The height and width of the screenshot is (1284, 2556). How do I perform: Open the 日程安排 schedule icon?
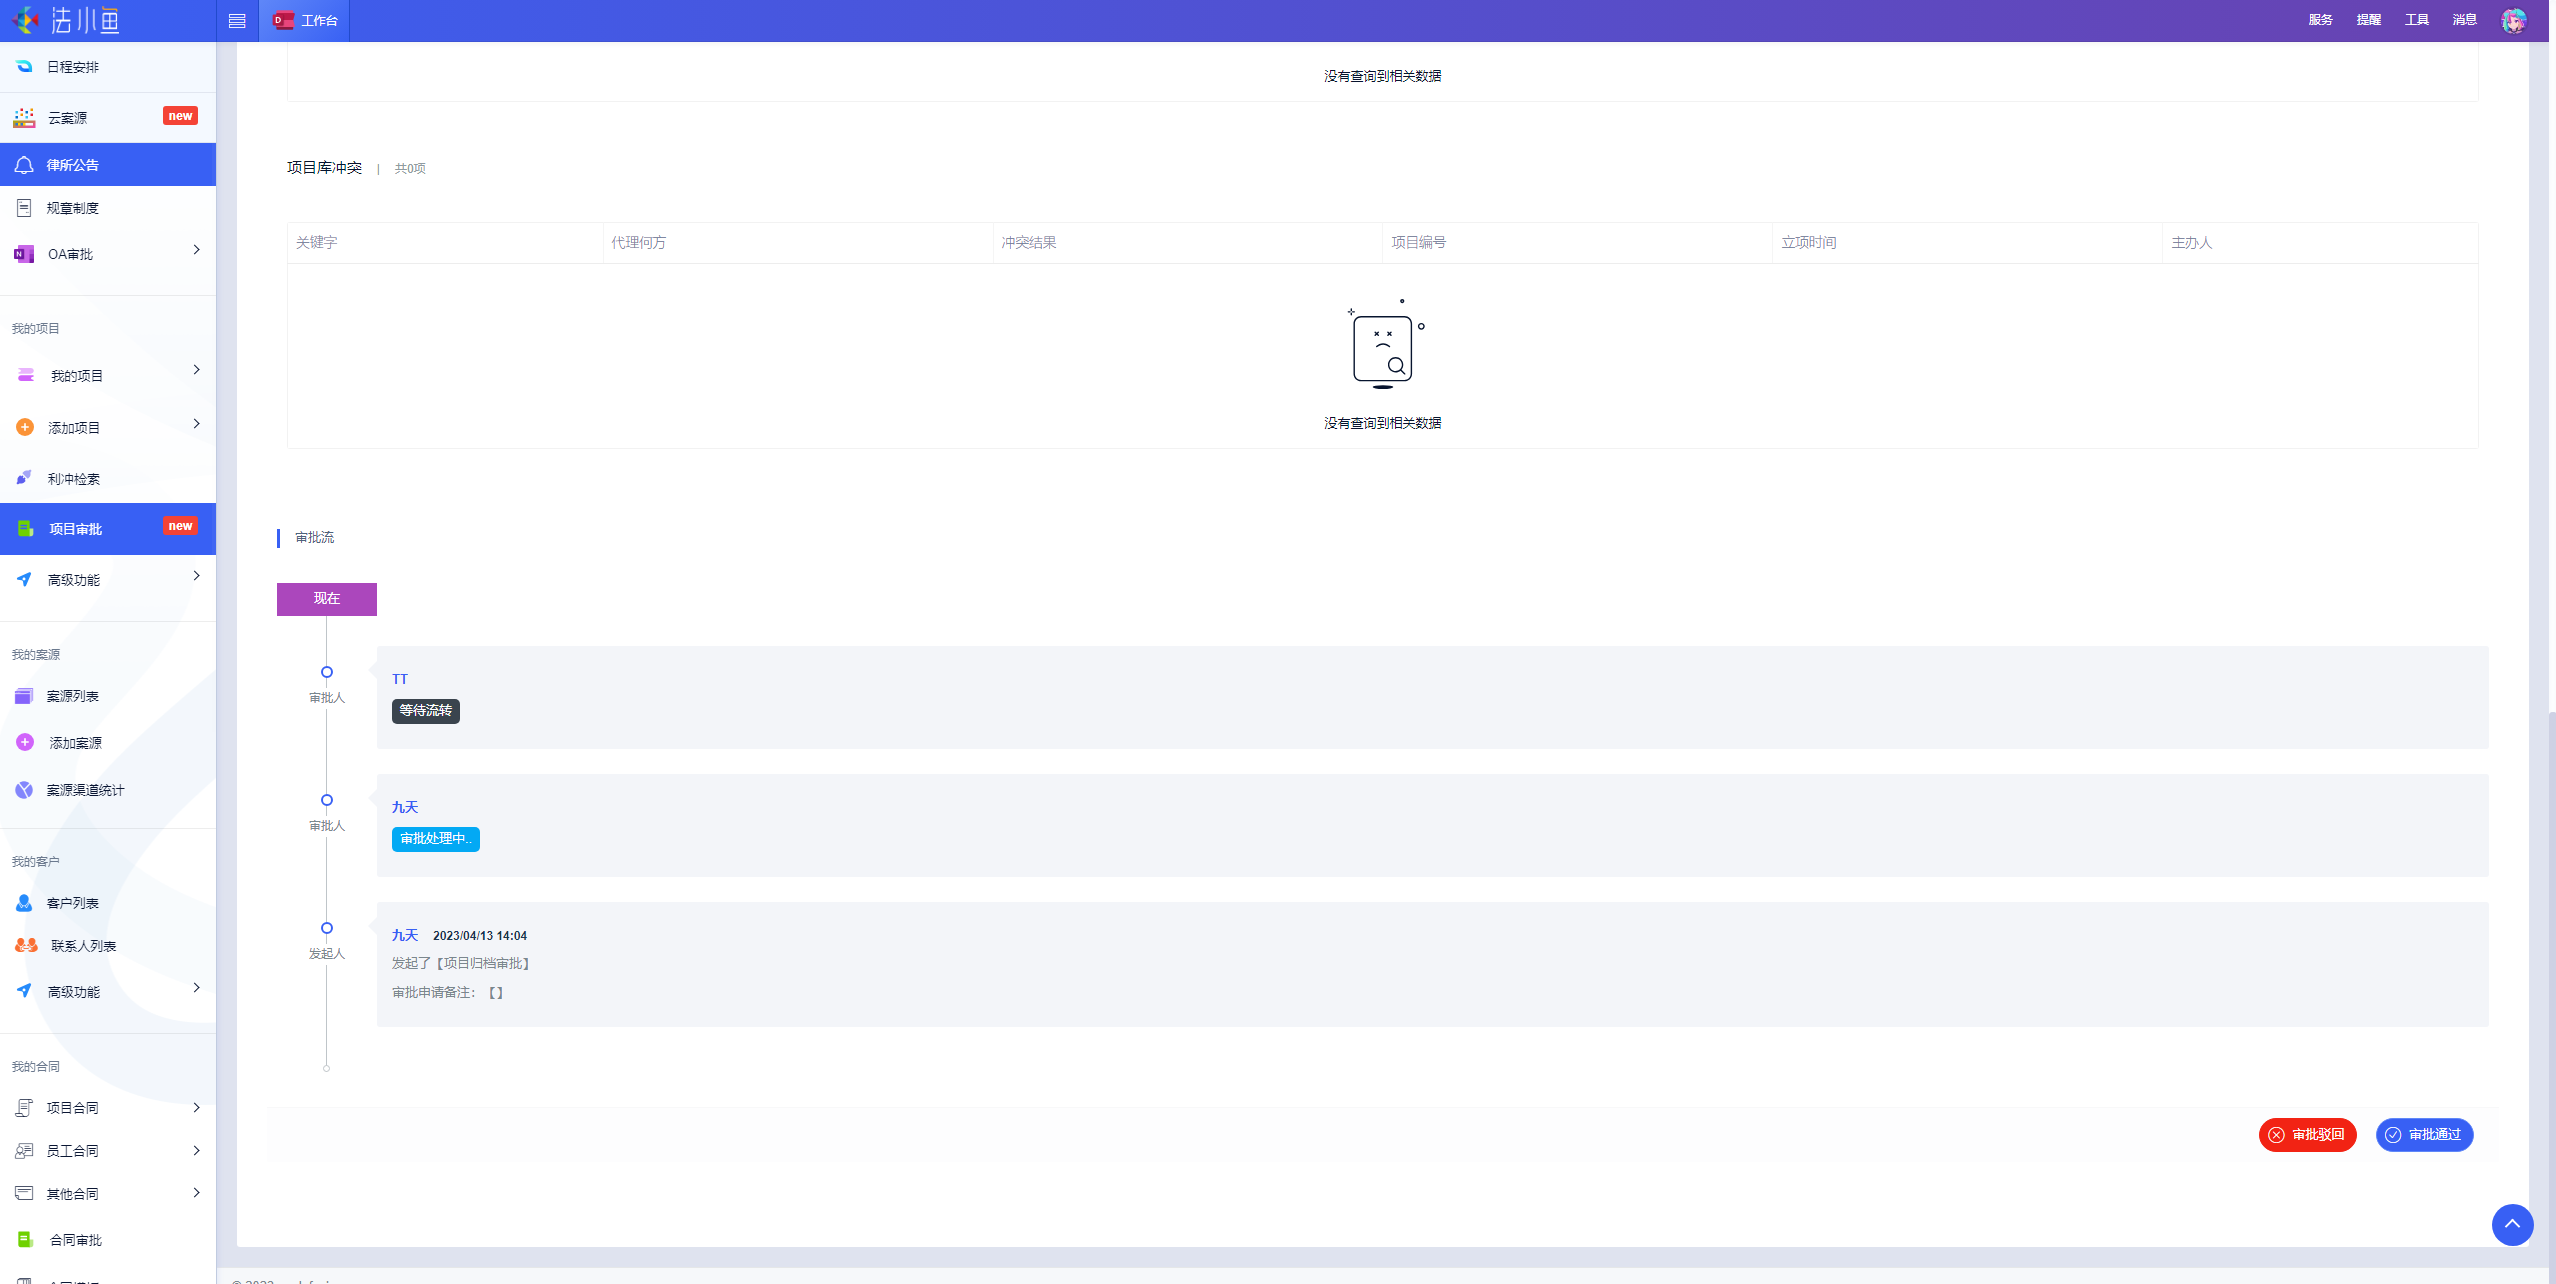[24, 67]
